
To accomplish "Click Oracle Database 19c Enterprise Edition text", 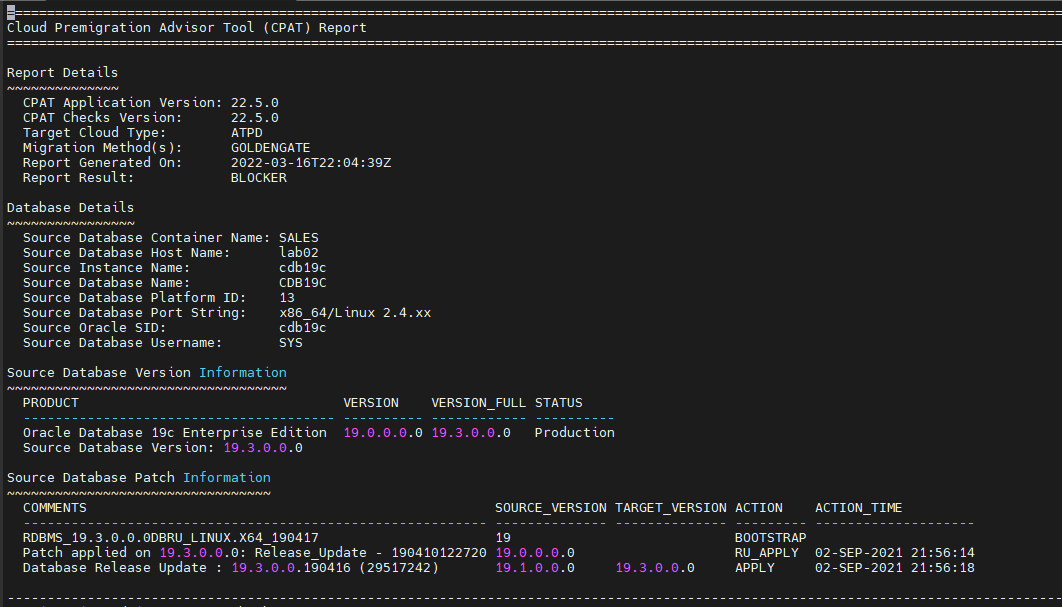I will [x=175, y=432].
